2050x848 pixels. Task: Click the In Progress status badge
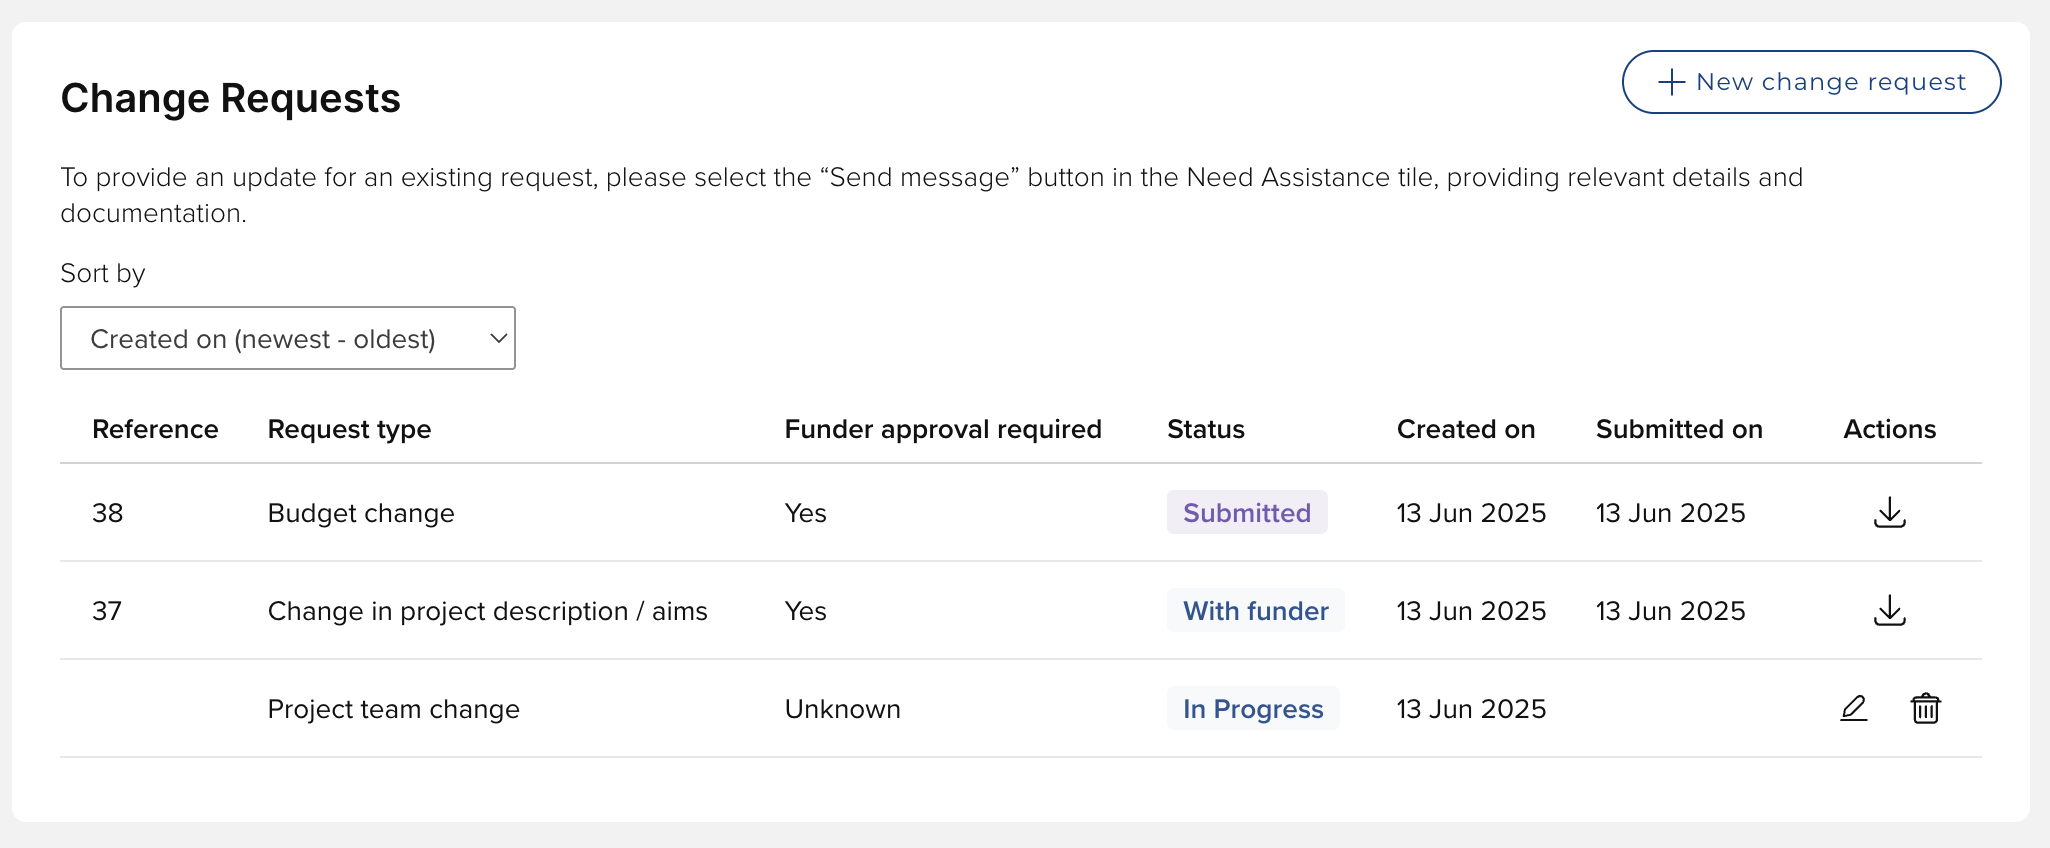(1252, 708)
